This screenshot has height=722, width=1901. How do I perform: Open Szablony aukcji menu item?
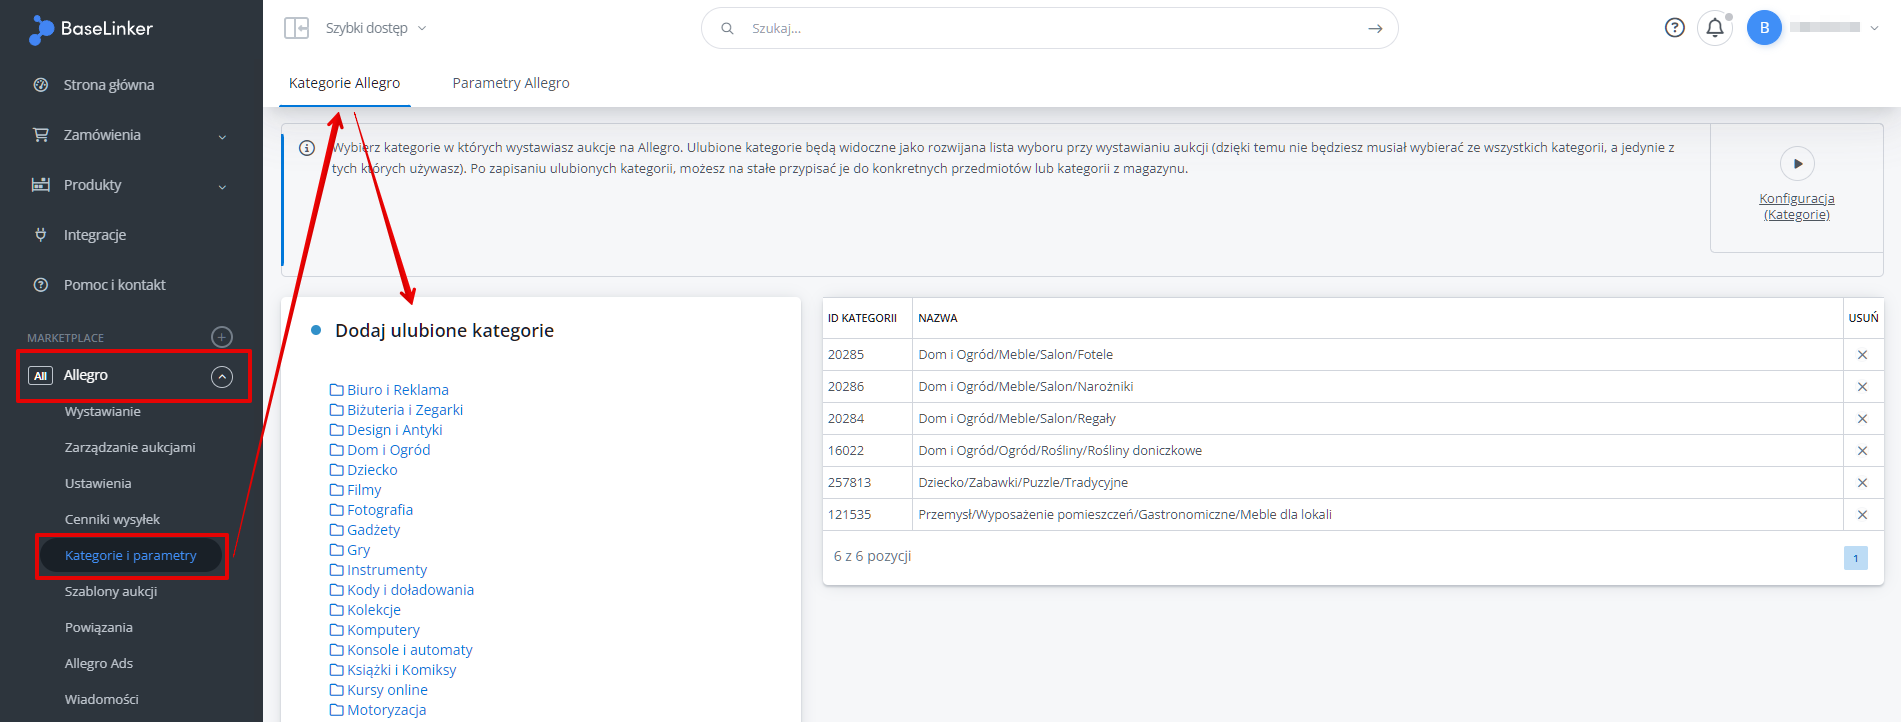pos(111,592)
